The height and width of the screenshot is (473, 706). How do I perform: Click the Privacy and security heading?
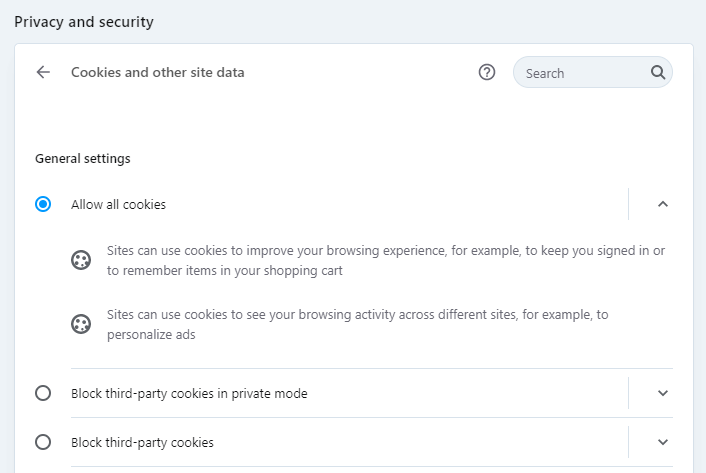84,21
